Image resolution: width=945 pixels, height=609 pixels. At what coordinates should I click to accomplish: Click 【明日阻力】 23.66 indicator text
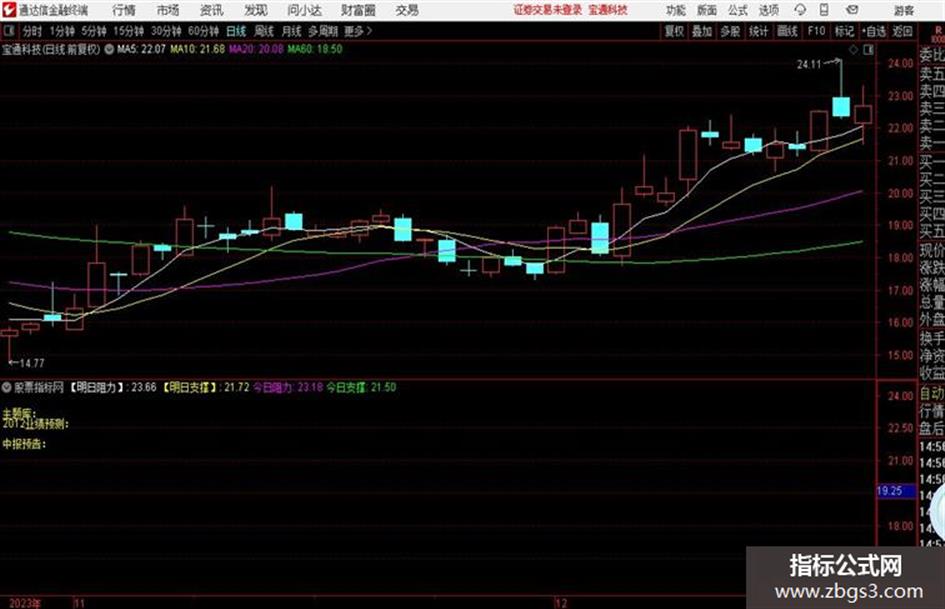(x=113, y=387)
